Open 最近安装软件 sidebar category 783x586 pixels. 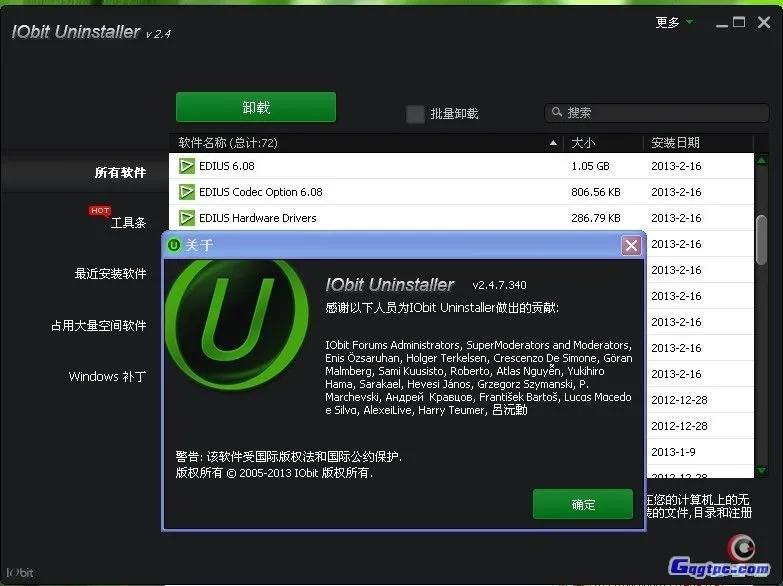pyautogui.click(x=110, y=274)
